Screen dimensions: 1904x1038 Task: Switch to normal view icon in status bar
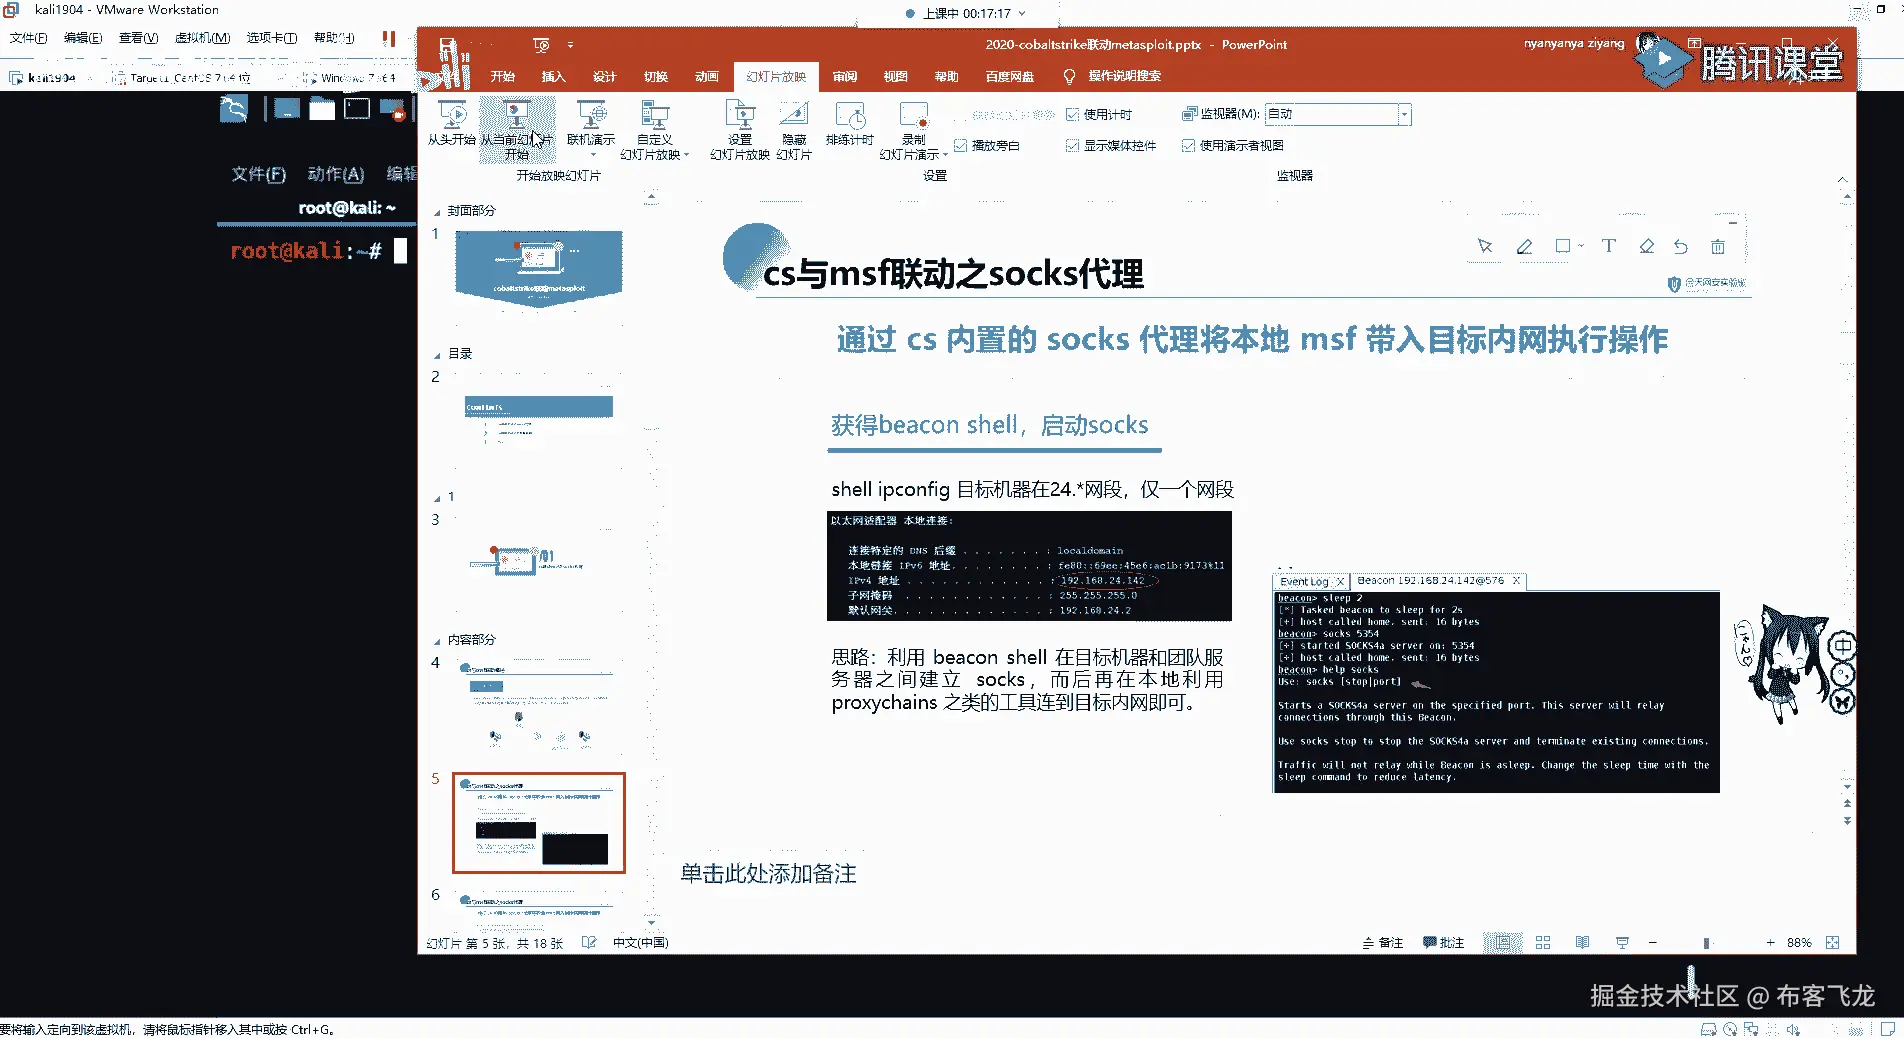(1503, 943)
